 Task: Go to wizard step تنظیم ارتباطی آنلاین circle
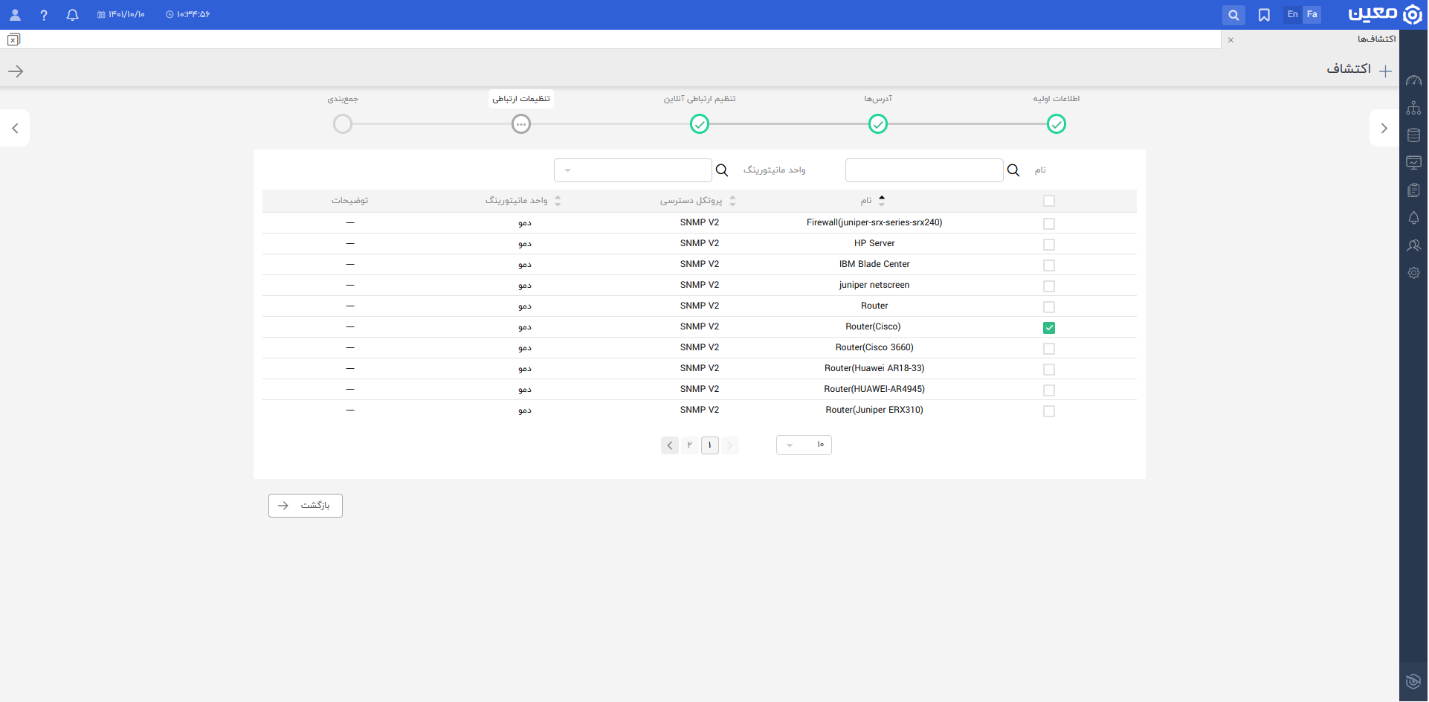click(x=700, y=124)
